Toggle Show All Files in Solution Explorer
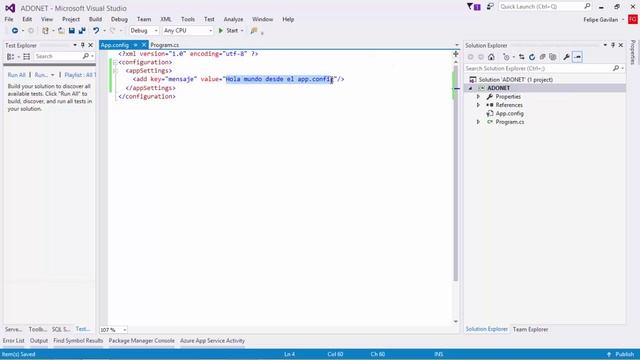The width and height of the screenshot is (640, 360). coord(553,57)
